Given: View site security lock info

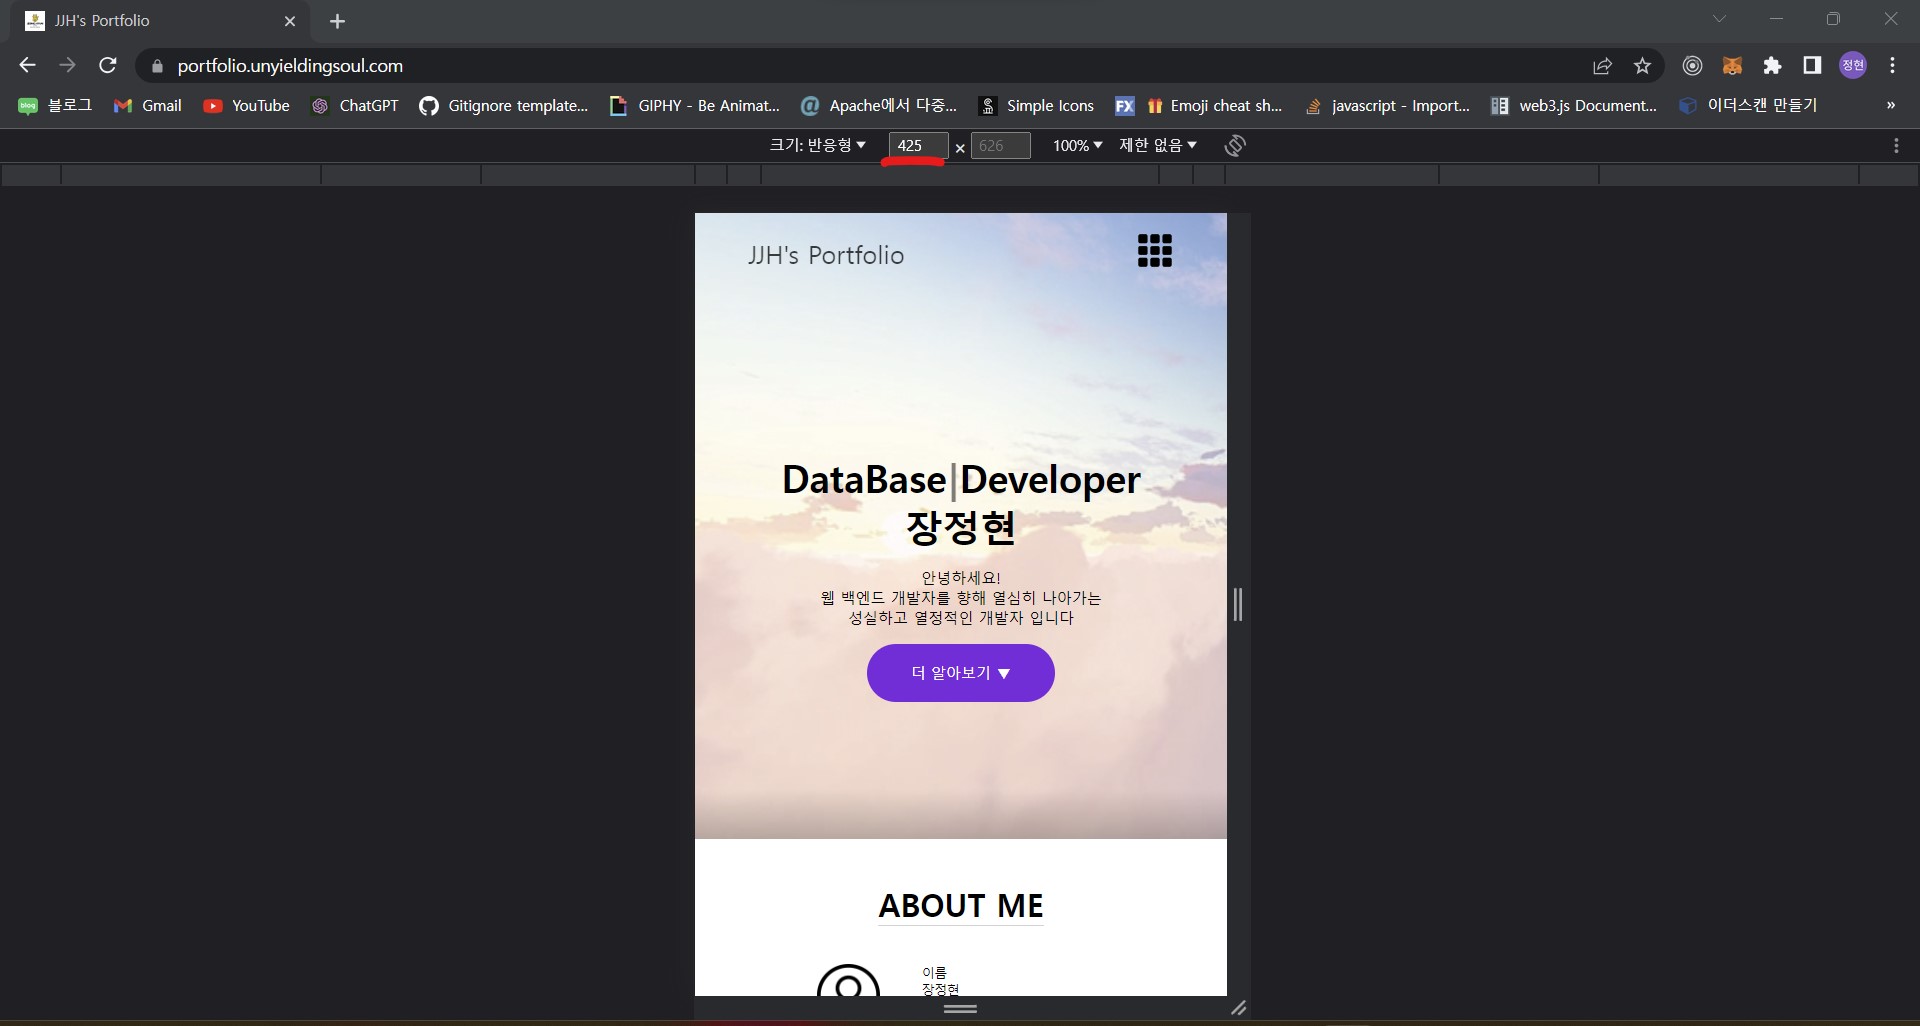Looking at the screenshot, I should coord(156,67).
